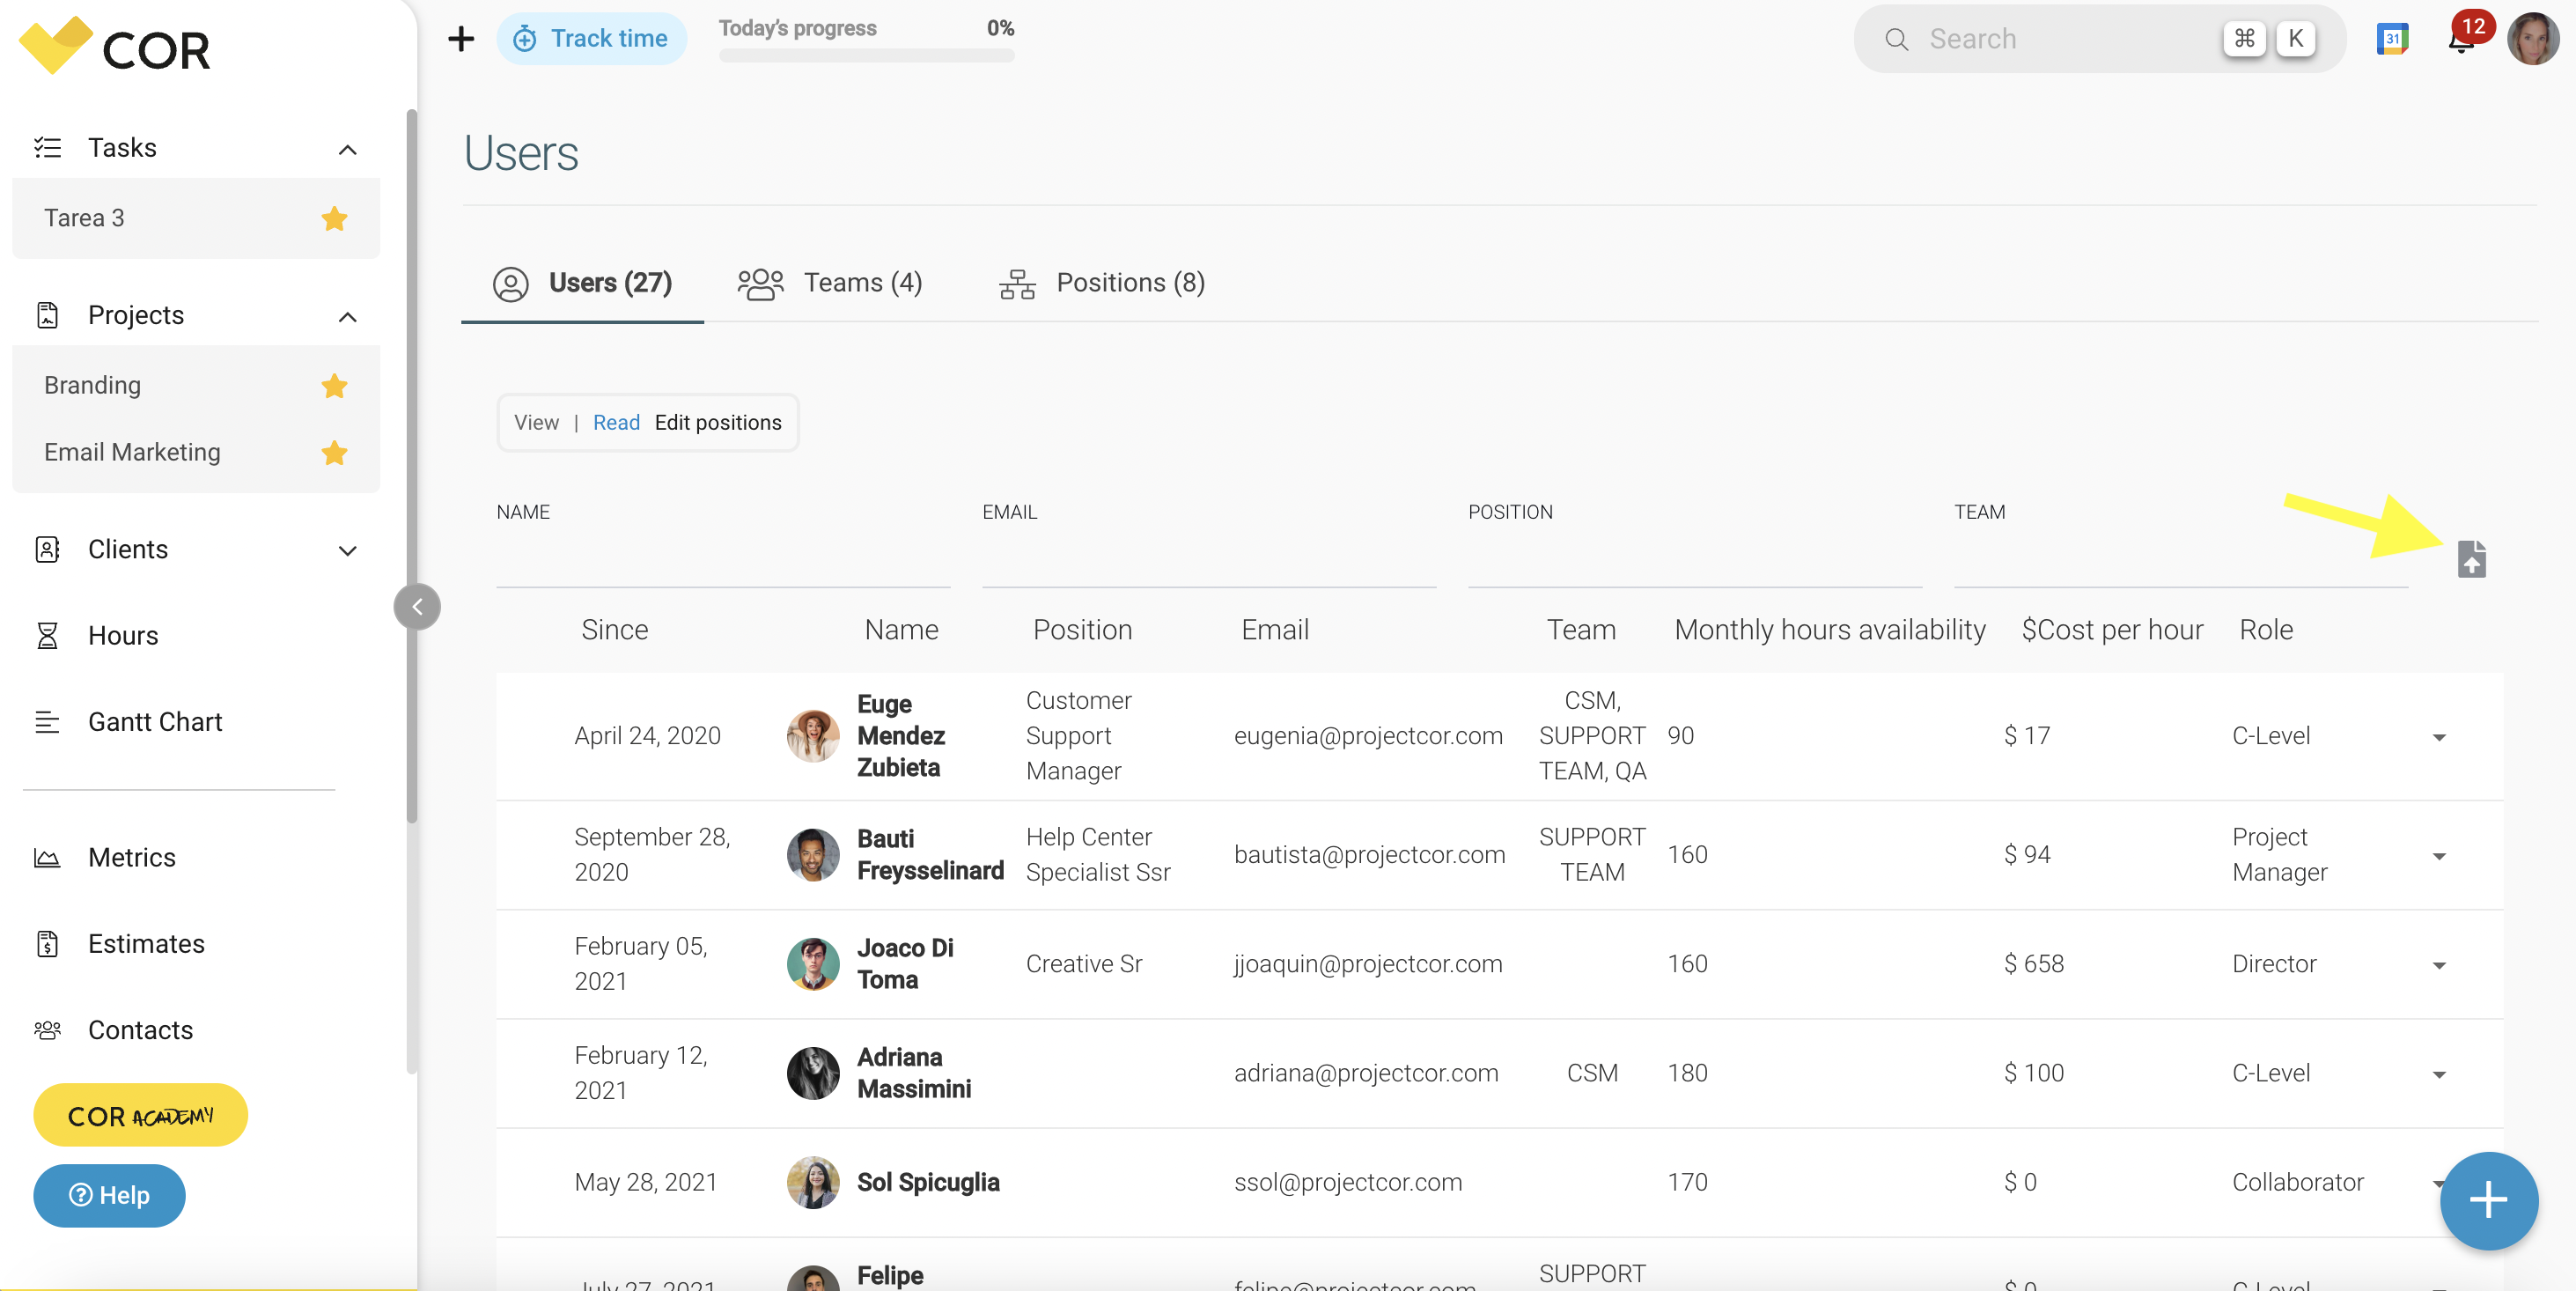This screenshot has width=2576, height=1291.
Task: Open the Google Calendar icon in the top bar
Action: 2392,38
